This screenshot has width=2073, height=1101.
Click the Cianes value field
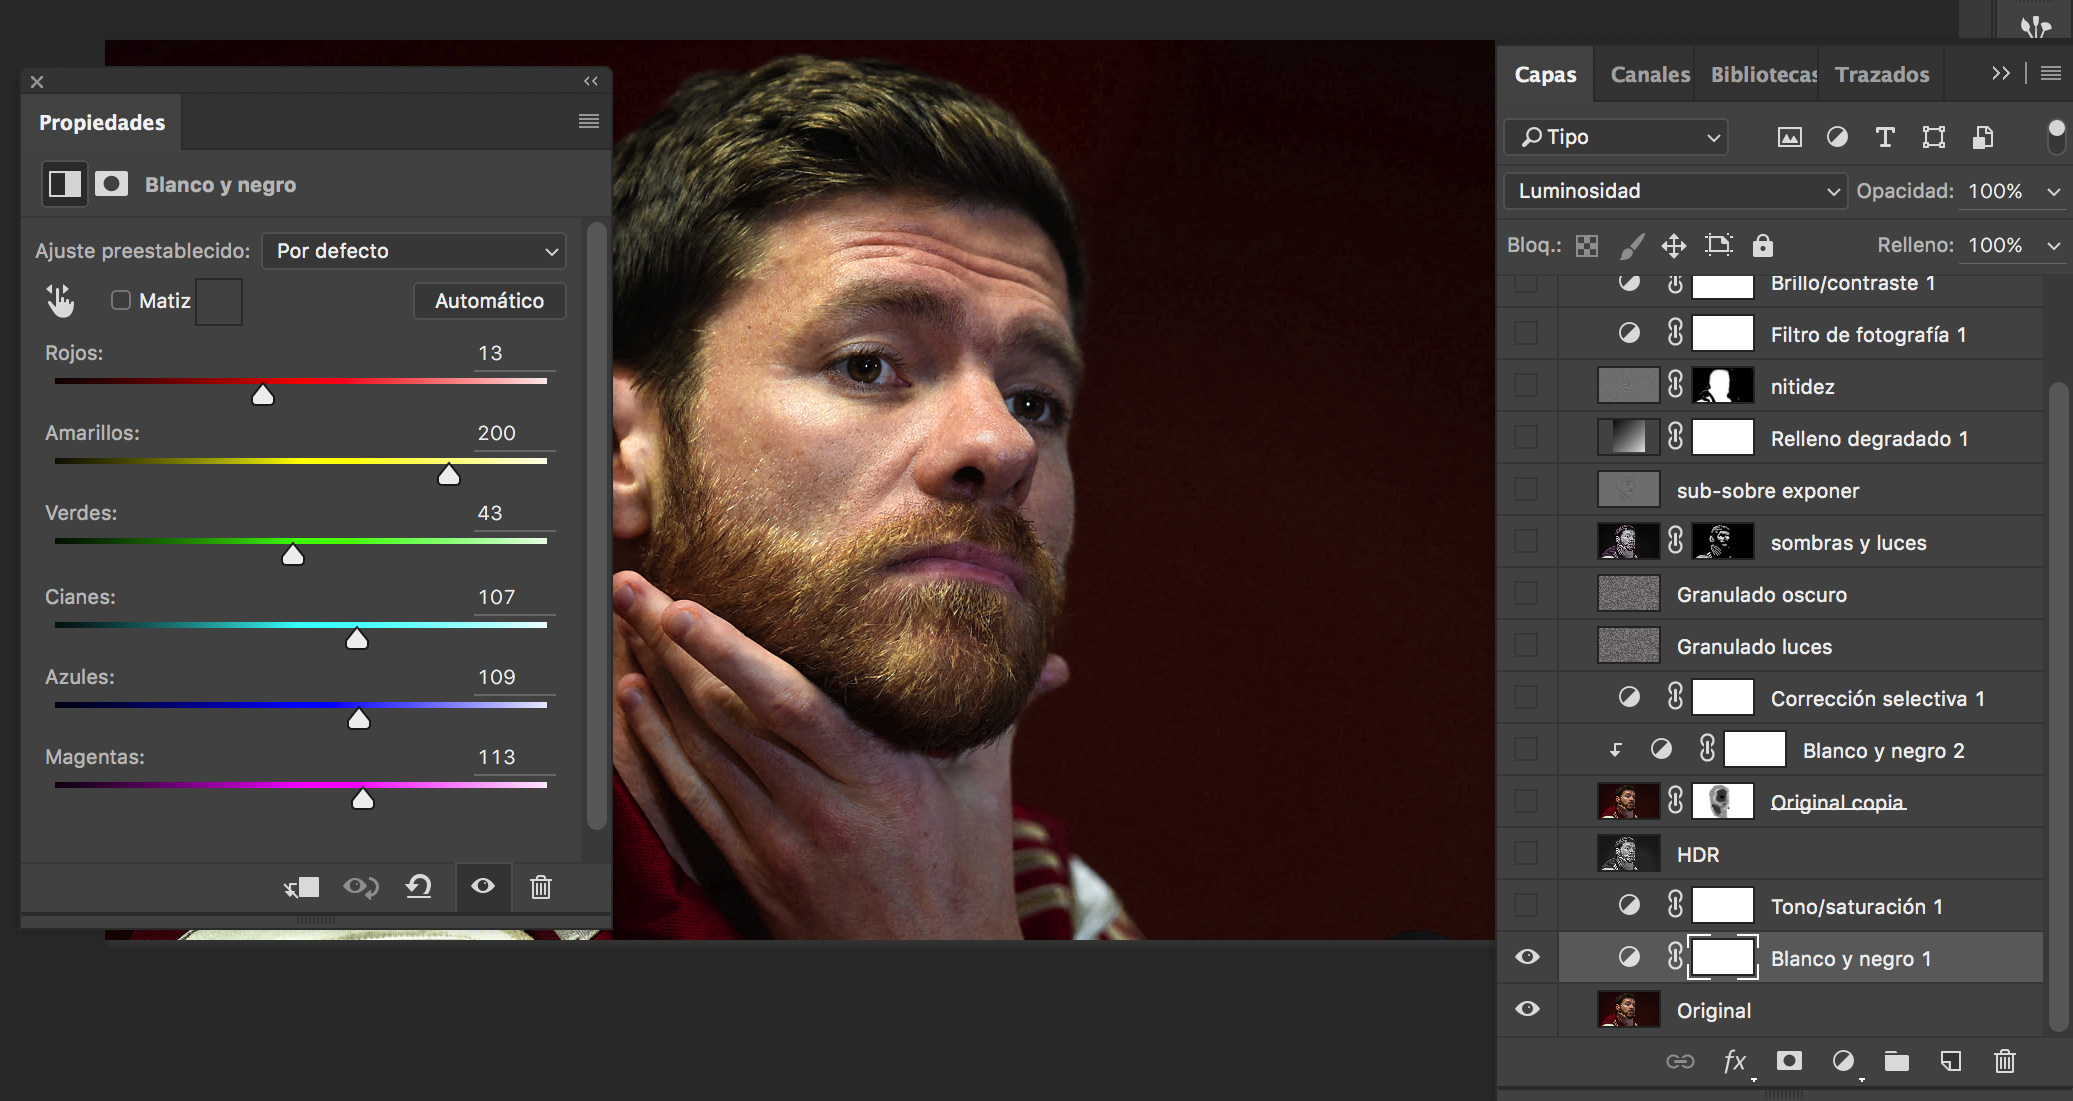tap(513, 597)
